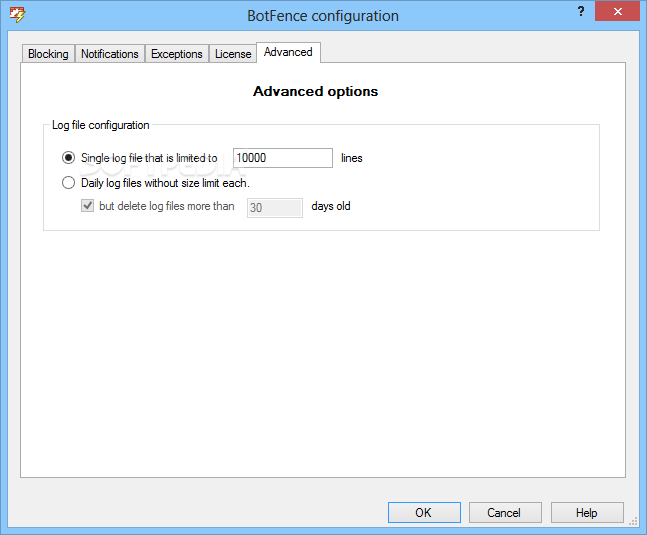Open the Notifications tab
This screenshot has width=647, height=535.
click(x=110, y=54)
